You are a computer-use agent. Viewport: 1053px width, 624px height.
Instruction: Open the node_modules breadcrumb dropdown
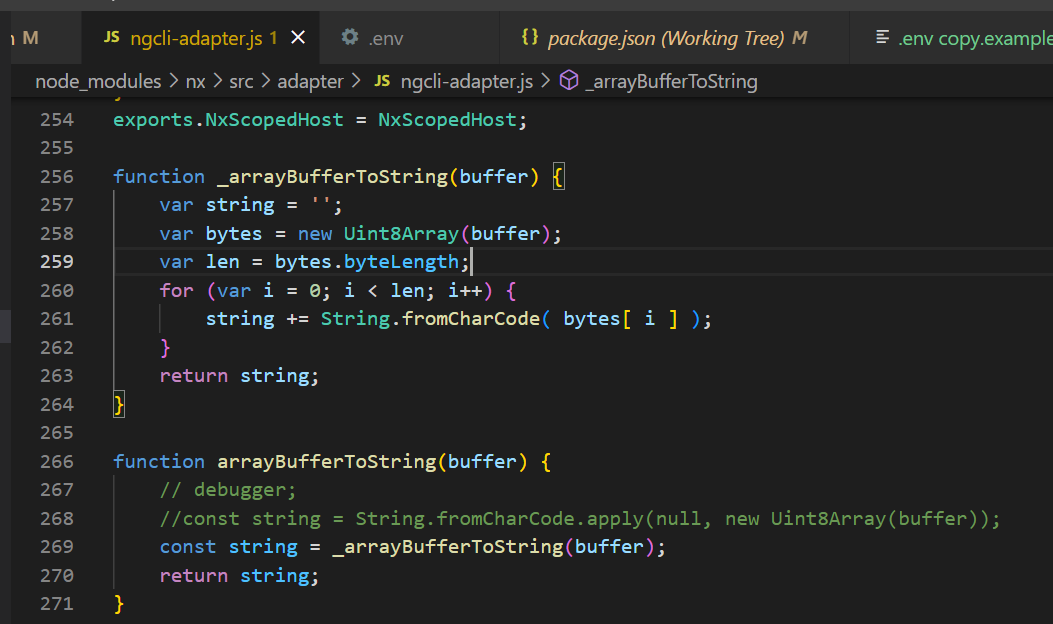(x=97, y=81)
